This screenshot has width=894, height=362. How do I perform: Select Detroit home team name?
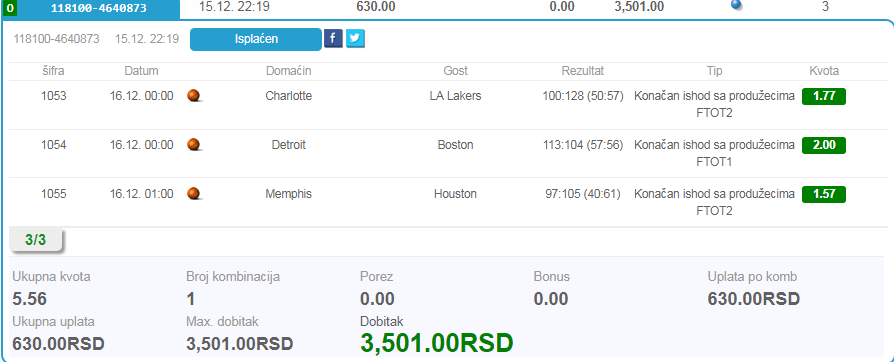[x=288, y=145]
